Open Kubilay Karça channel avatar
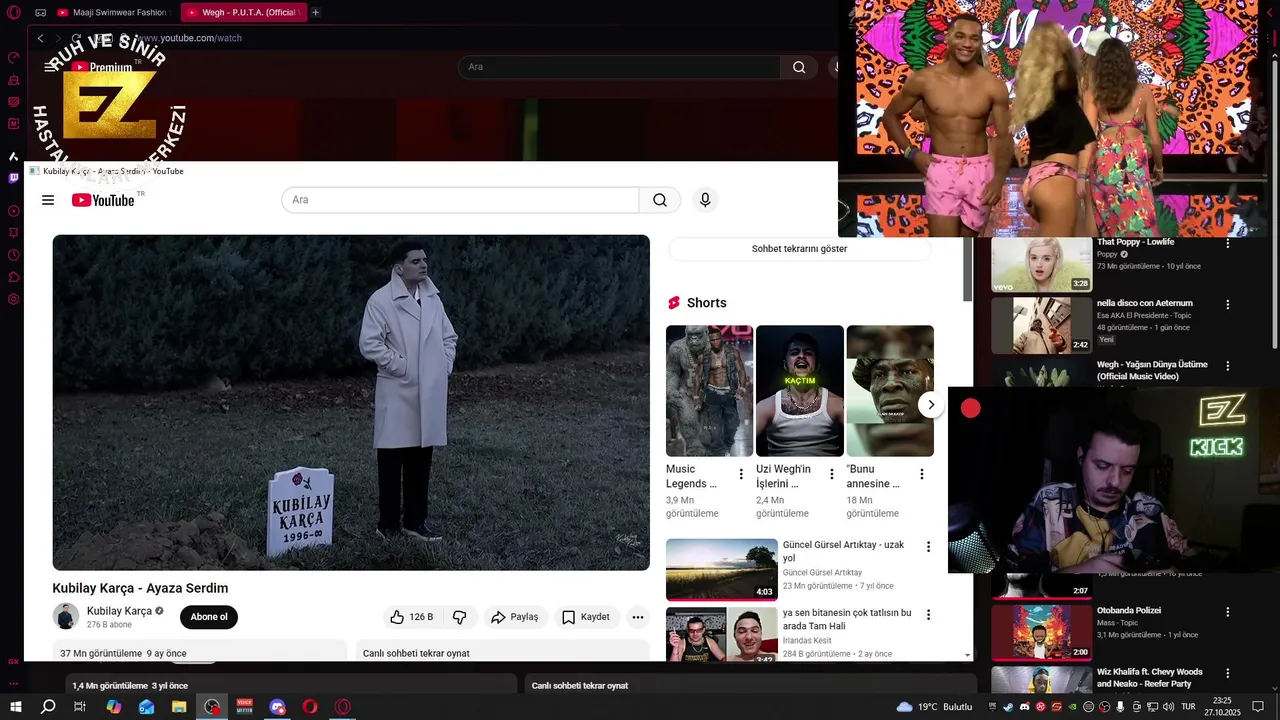Viewport: 1280px width, 720px height. tap(66, 616)
